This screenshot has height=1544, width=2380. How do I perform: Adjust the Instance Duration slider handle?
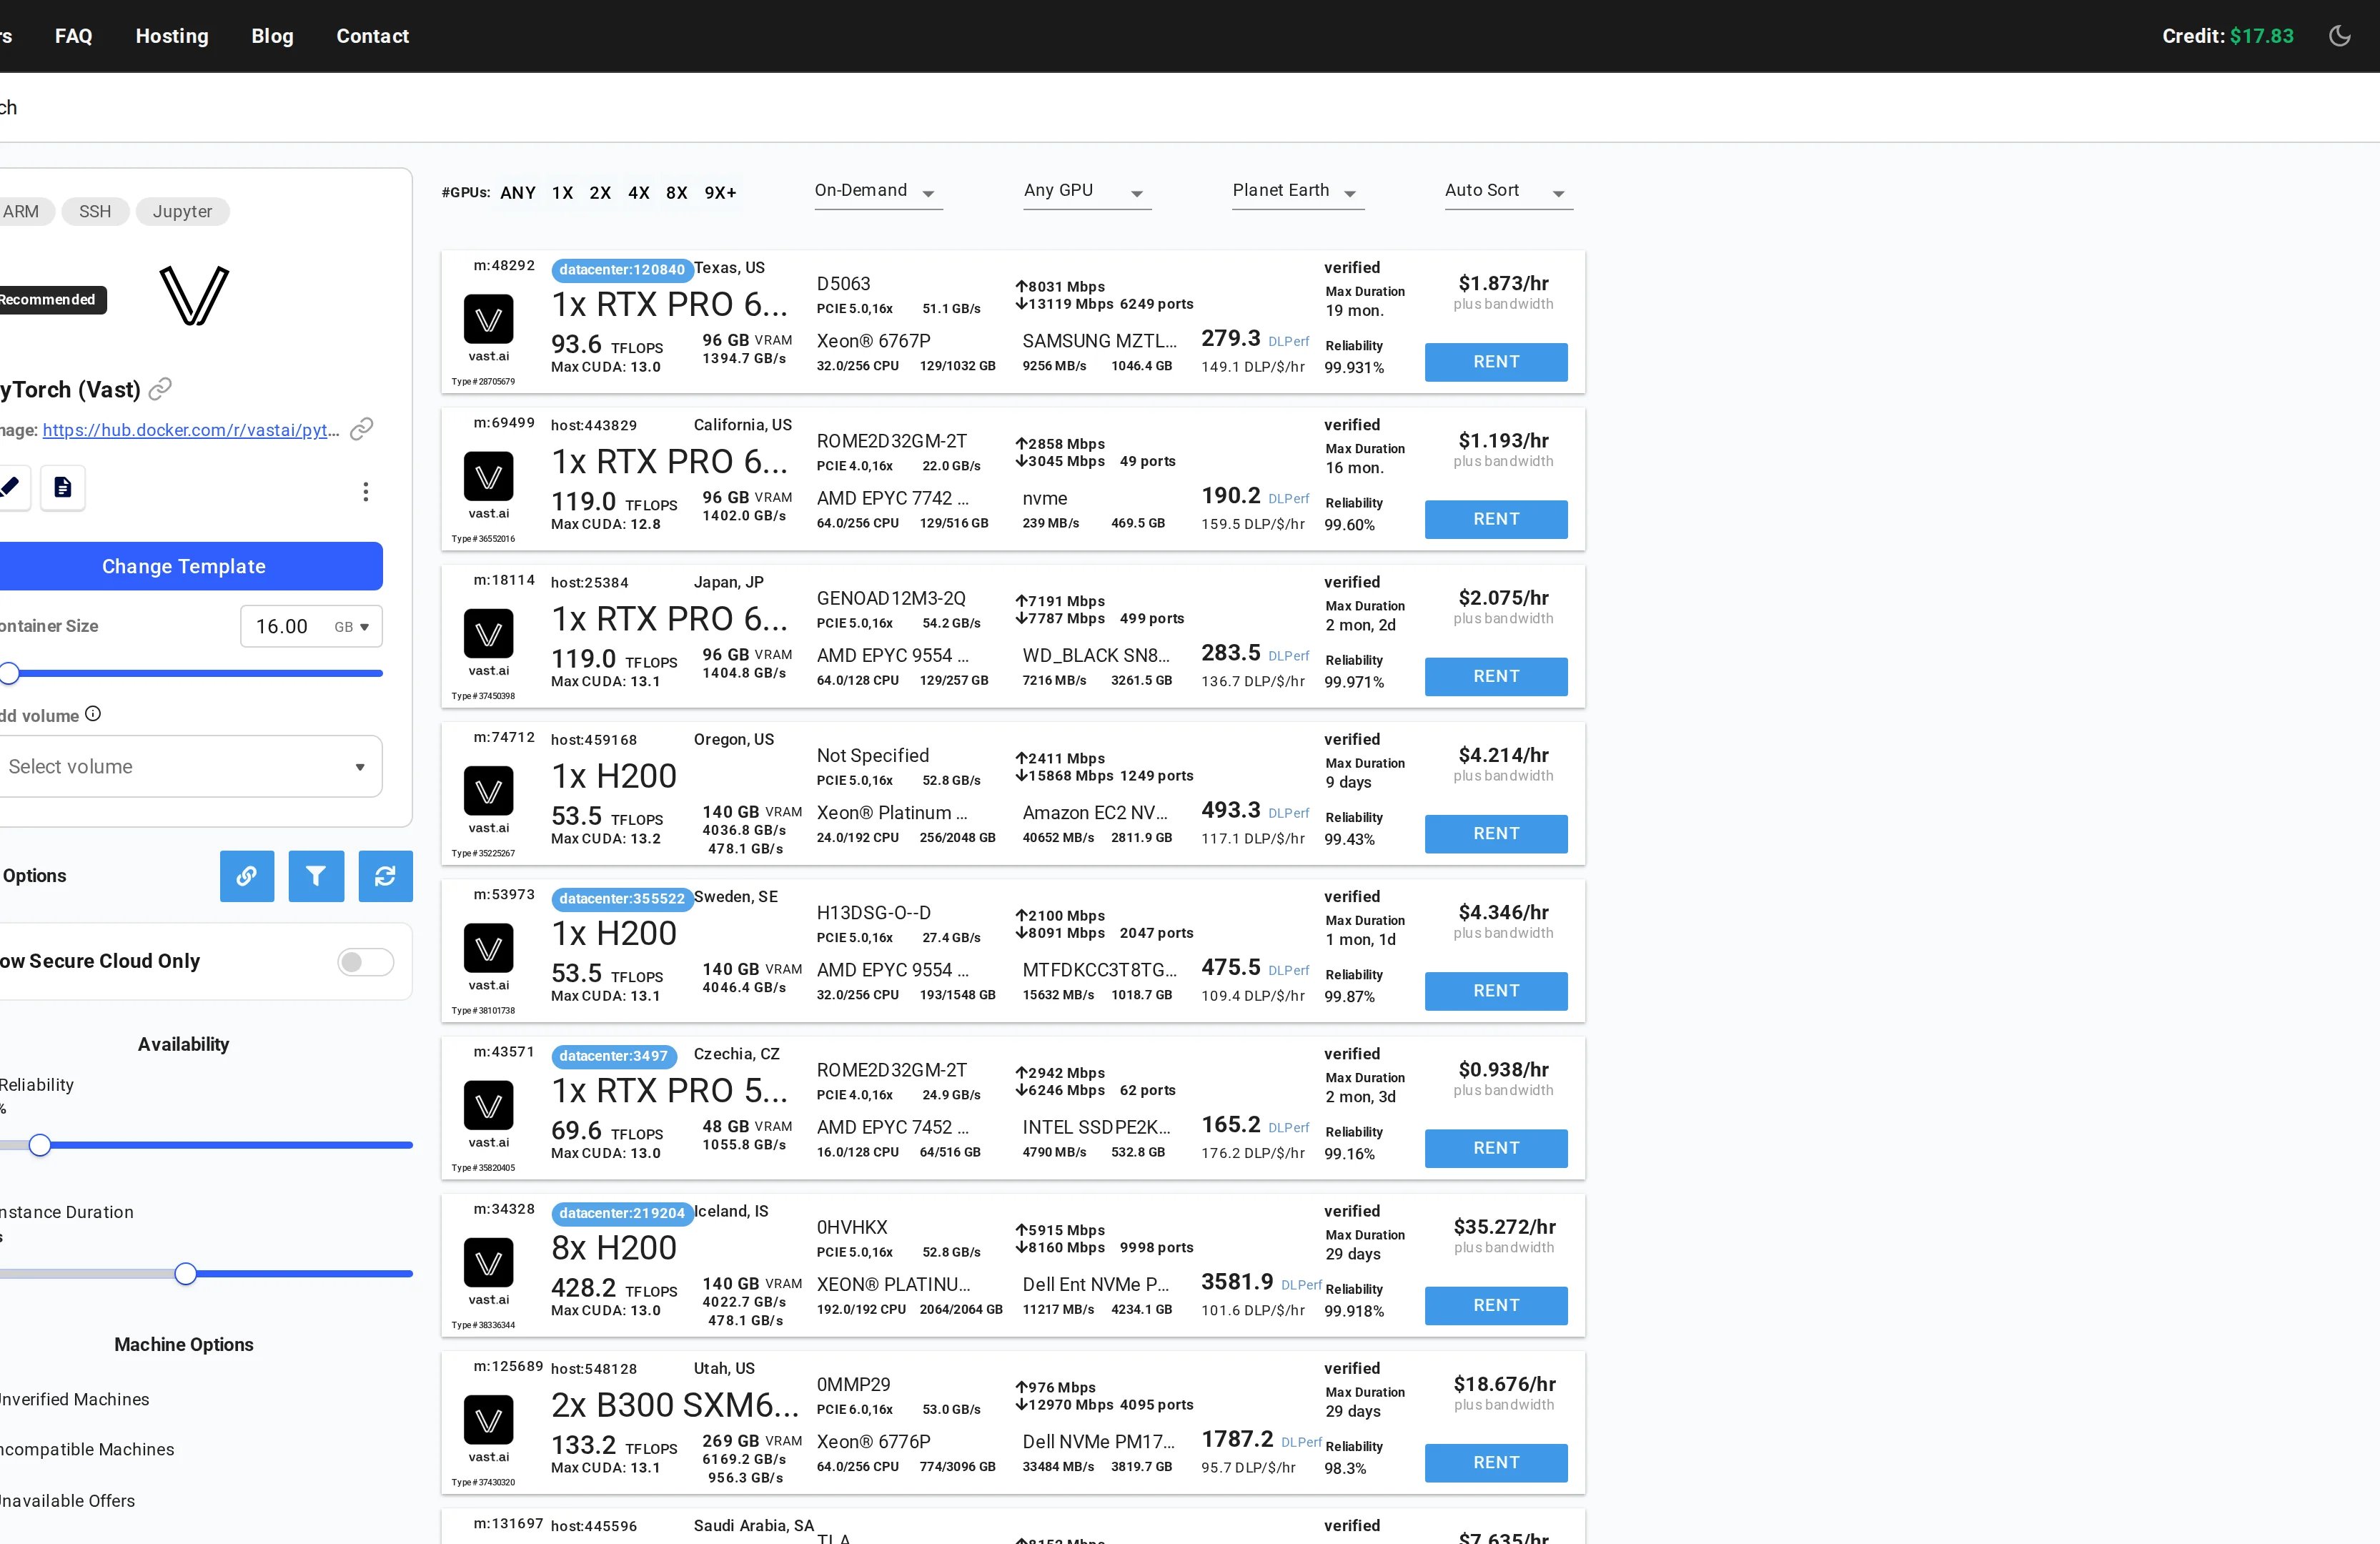coord(185,1274)
